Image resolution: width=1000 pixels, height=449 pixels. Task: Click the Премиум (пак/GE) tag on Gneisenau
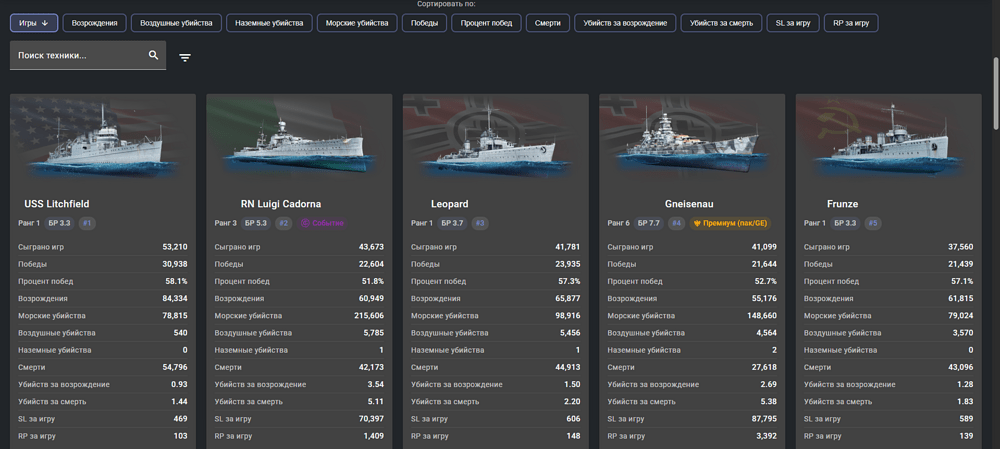(731, 223)
